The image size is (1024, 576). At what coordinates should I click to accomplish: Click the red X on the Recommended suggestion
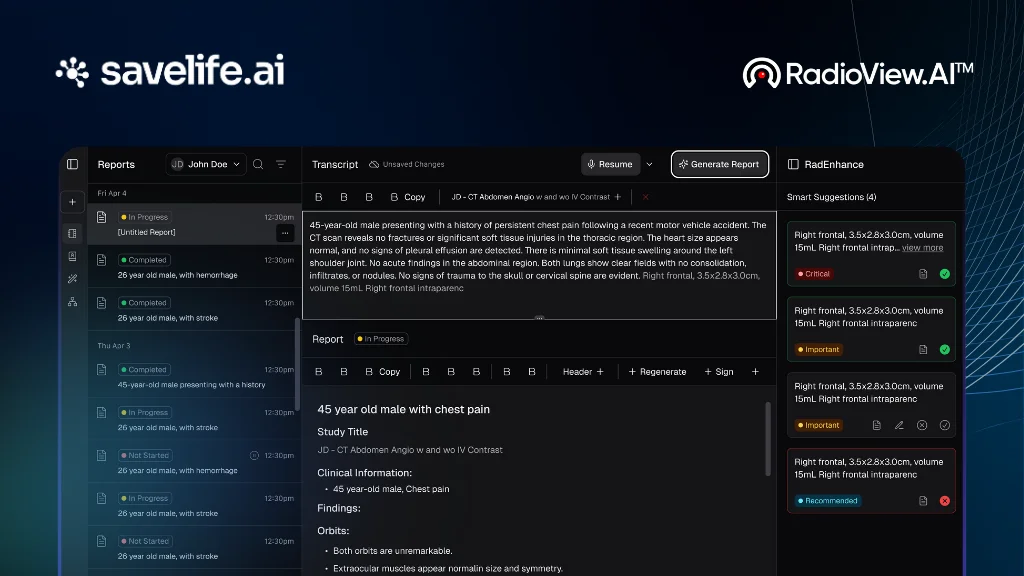coord(945,501)
